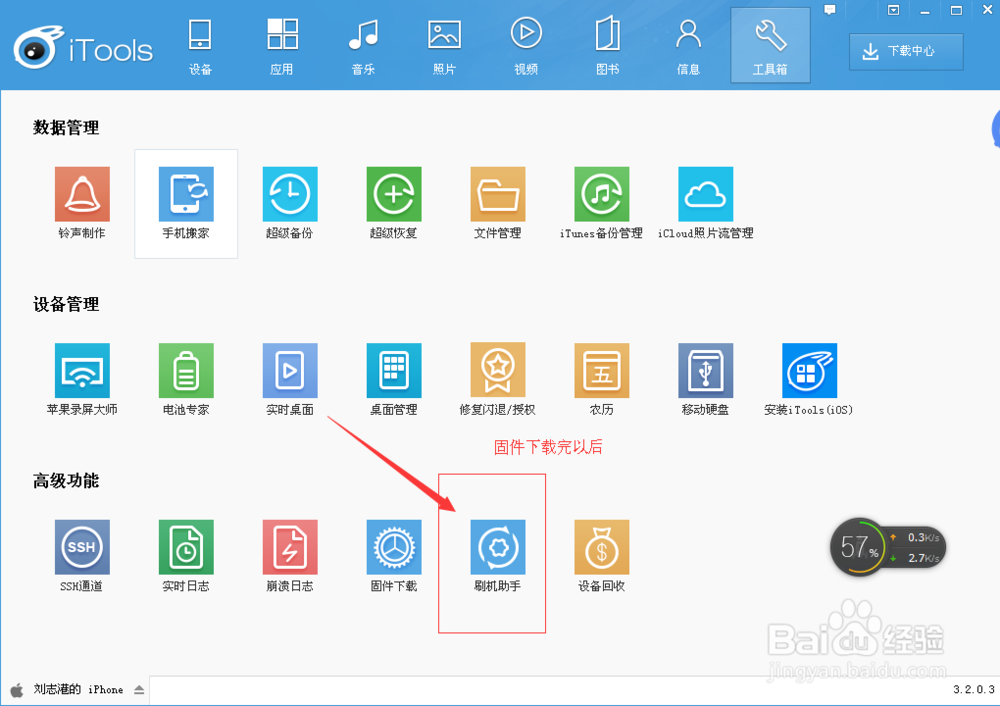Click the feedback speech bubble icon
1000x706 pixels.
point(830,10)
